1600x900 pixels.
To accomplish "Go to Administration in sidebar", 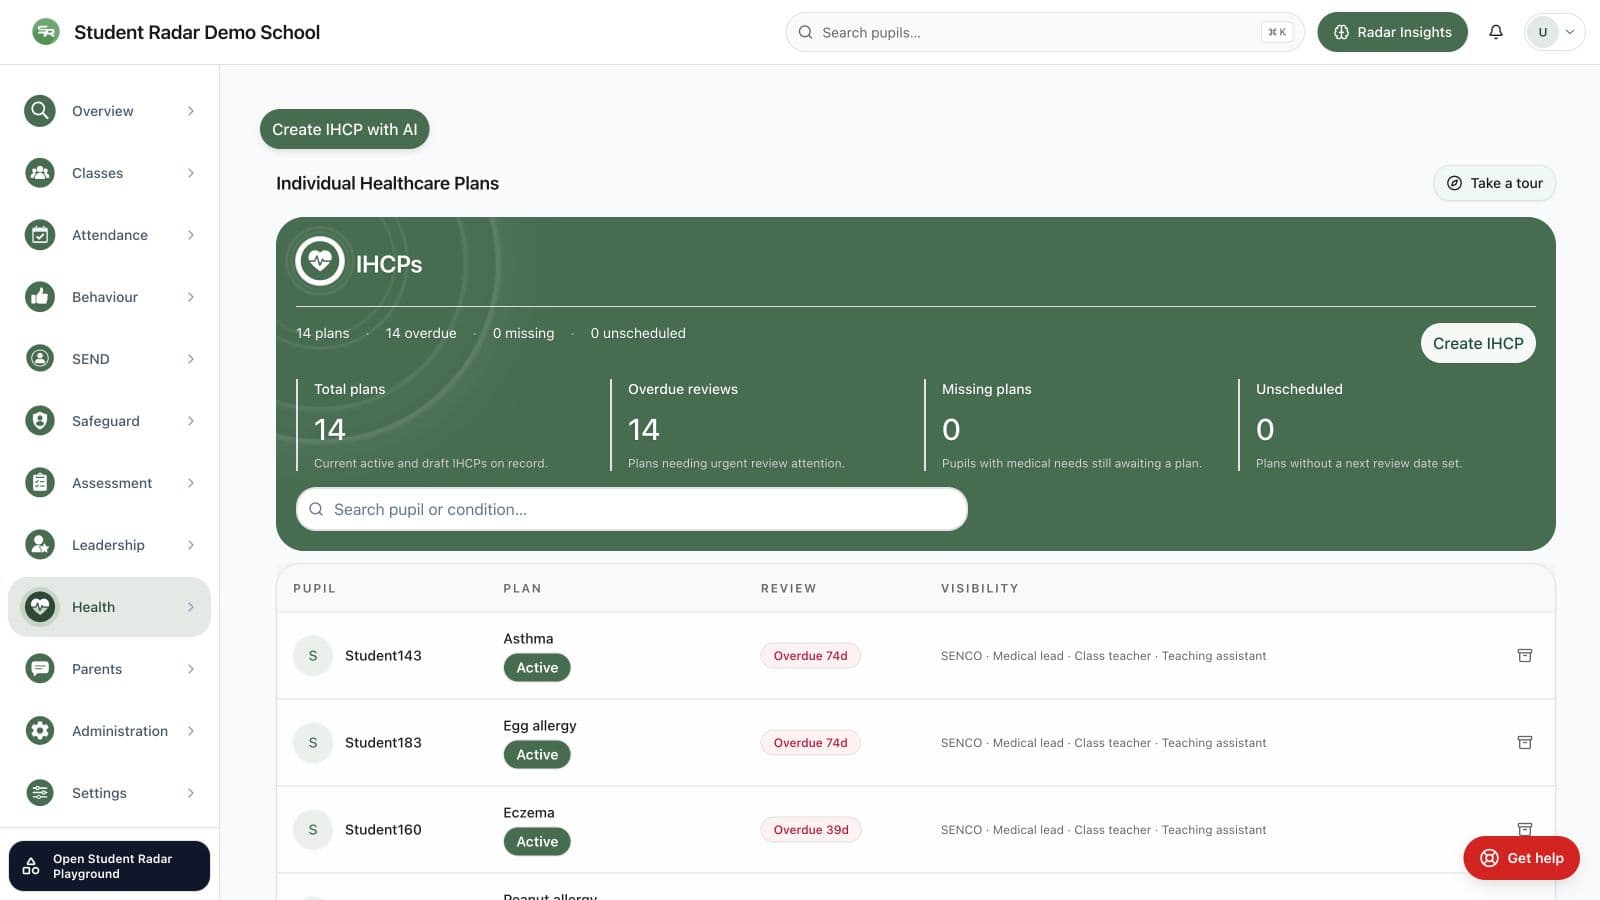I will click(109, 731).
